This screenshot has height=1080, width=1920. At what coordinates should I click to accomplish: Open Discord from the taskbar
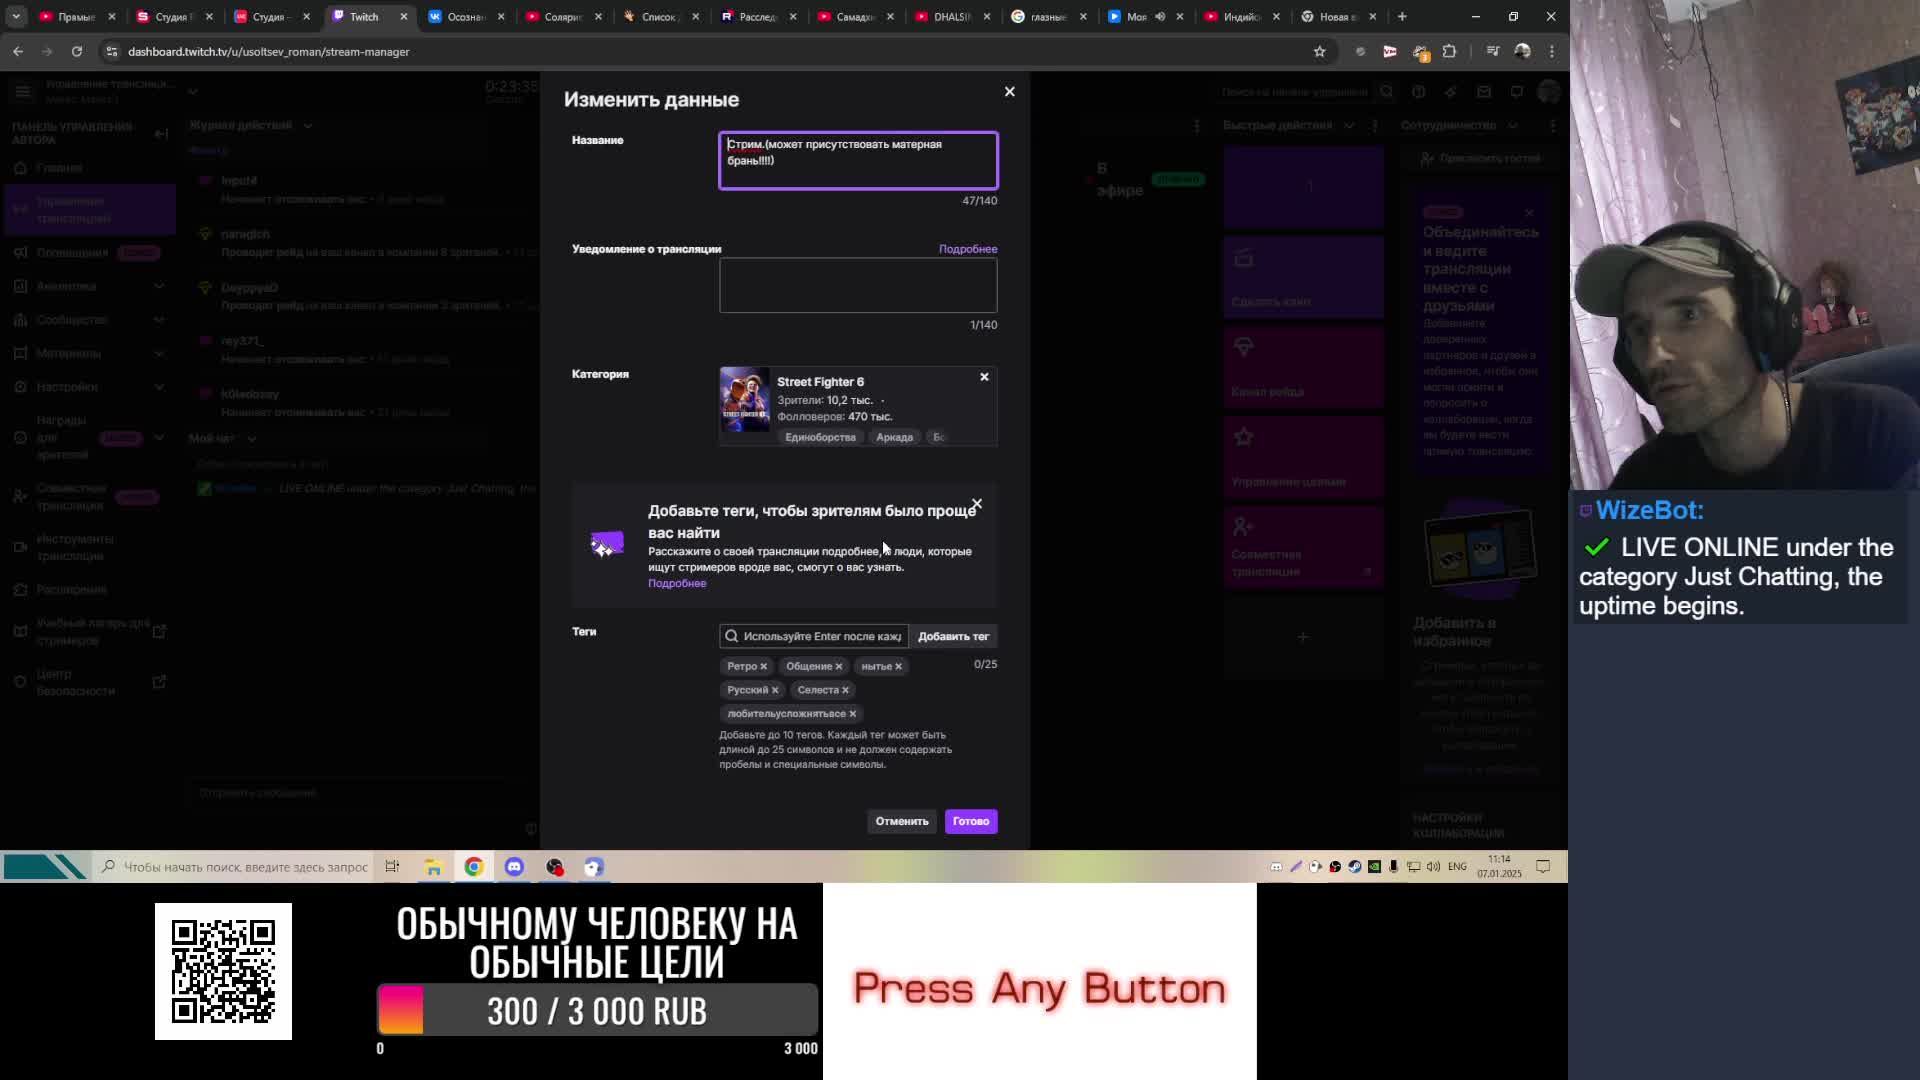click(x=514, y=867)
